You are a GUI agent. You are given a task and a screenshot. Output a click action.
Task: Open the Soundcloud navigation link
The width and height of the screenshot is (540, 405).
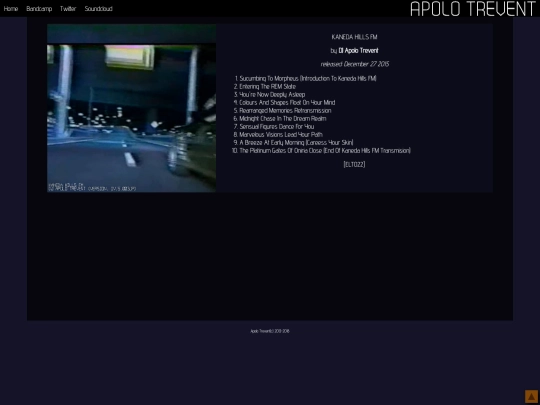click(x=98, y=9)
